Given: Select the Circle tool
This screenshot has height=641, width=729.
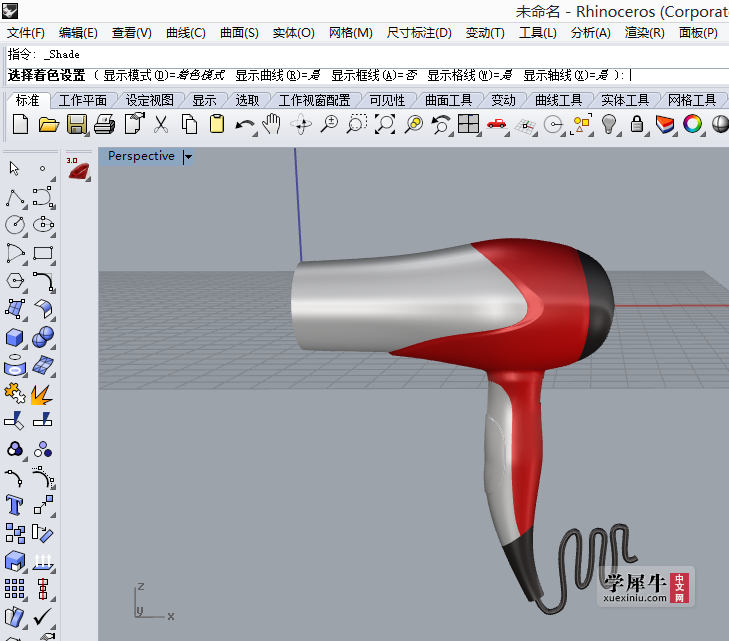Looking at the screenshot, I should [x=15, y=225].
